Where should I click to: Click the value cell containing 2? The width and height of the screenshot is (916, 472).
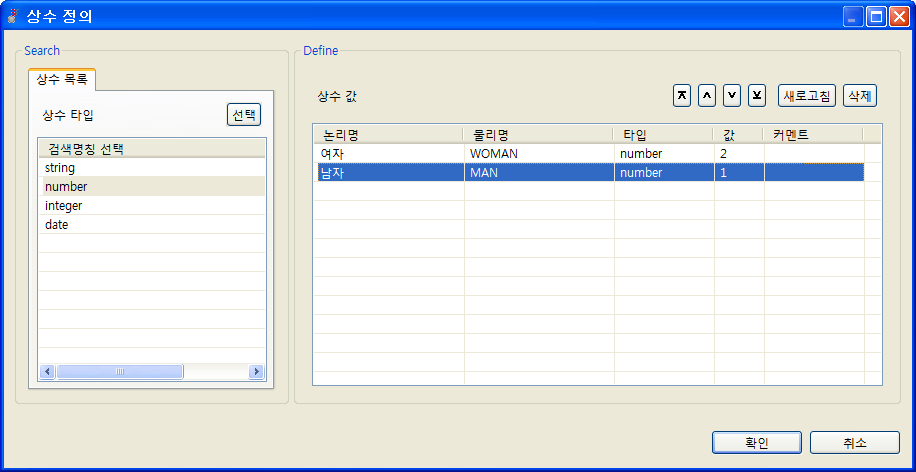pos(740,154)
